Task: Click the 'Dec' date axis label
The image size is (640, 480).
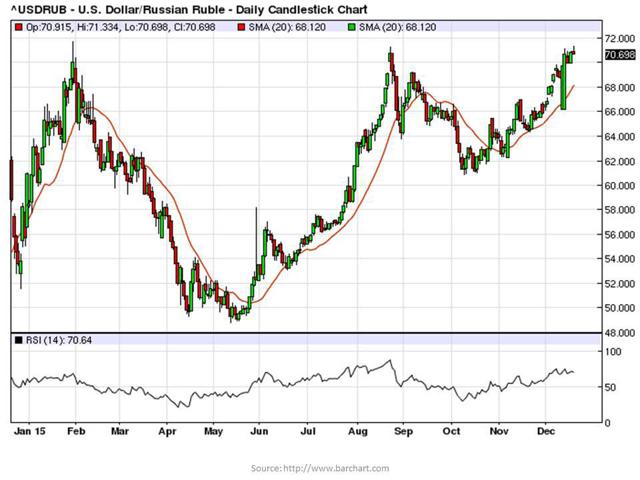Action: tap(546, 431)
